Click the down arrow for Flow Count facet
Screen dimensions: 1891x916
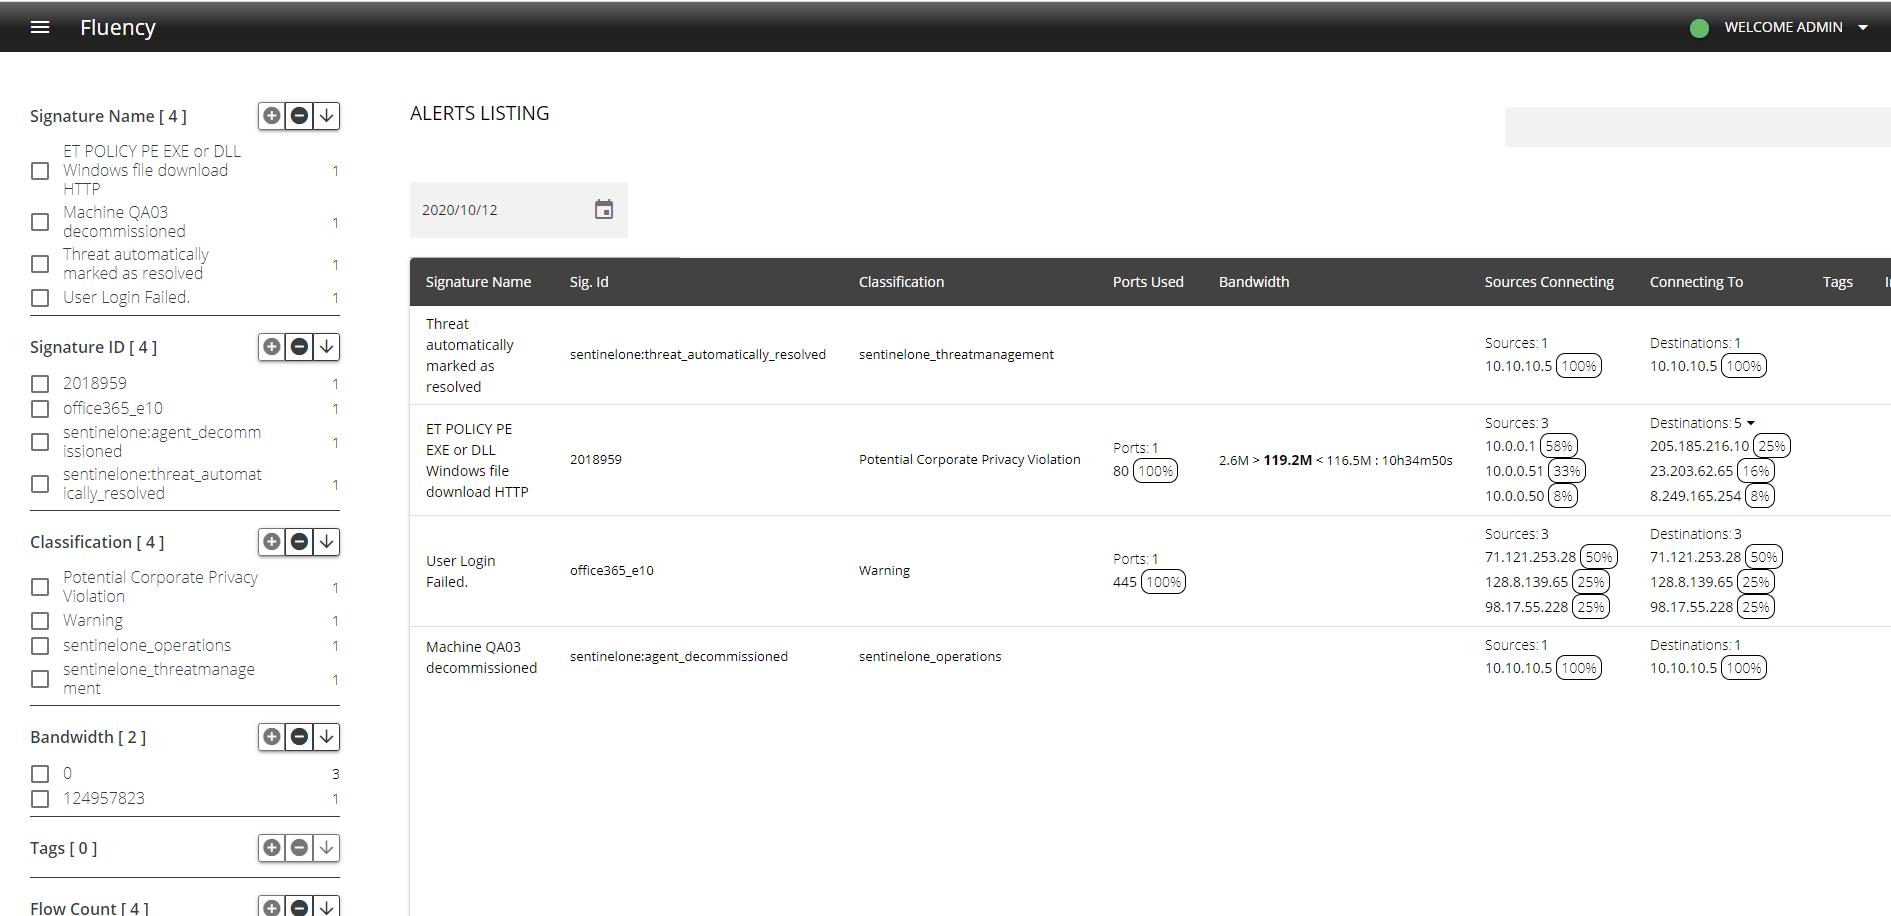point(326,908)
